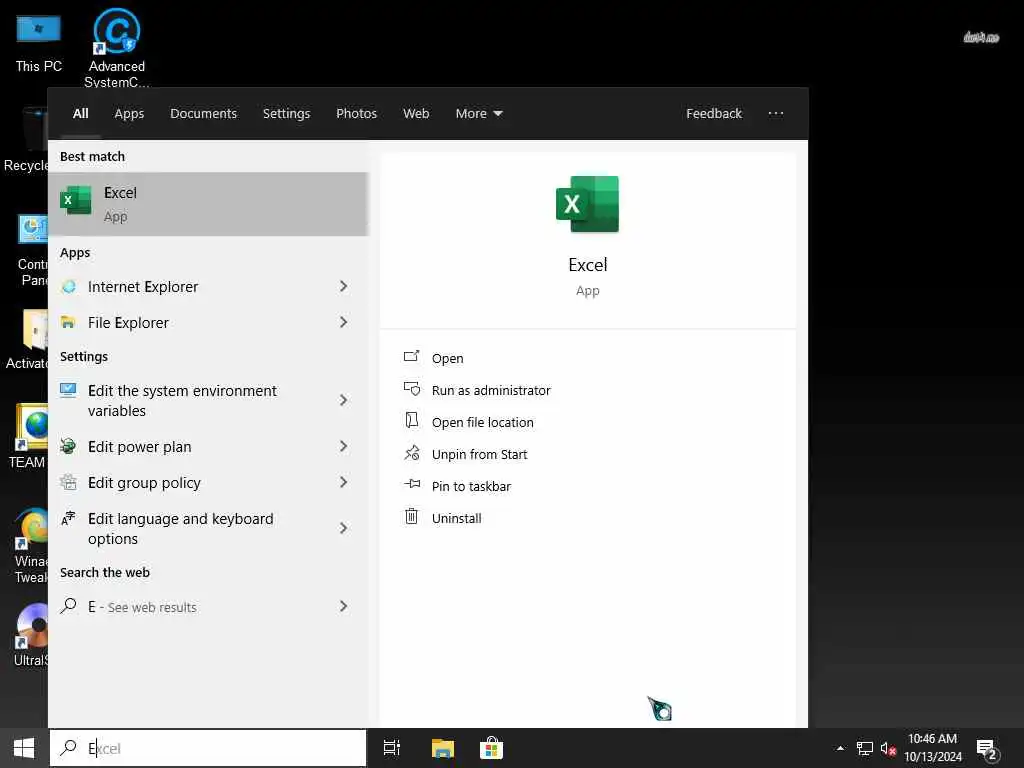Expand the Internet Explorer result arrow
The height and width of the screenshot is (768, 1024).
pyautogui.click(x=344, y=286)
